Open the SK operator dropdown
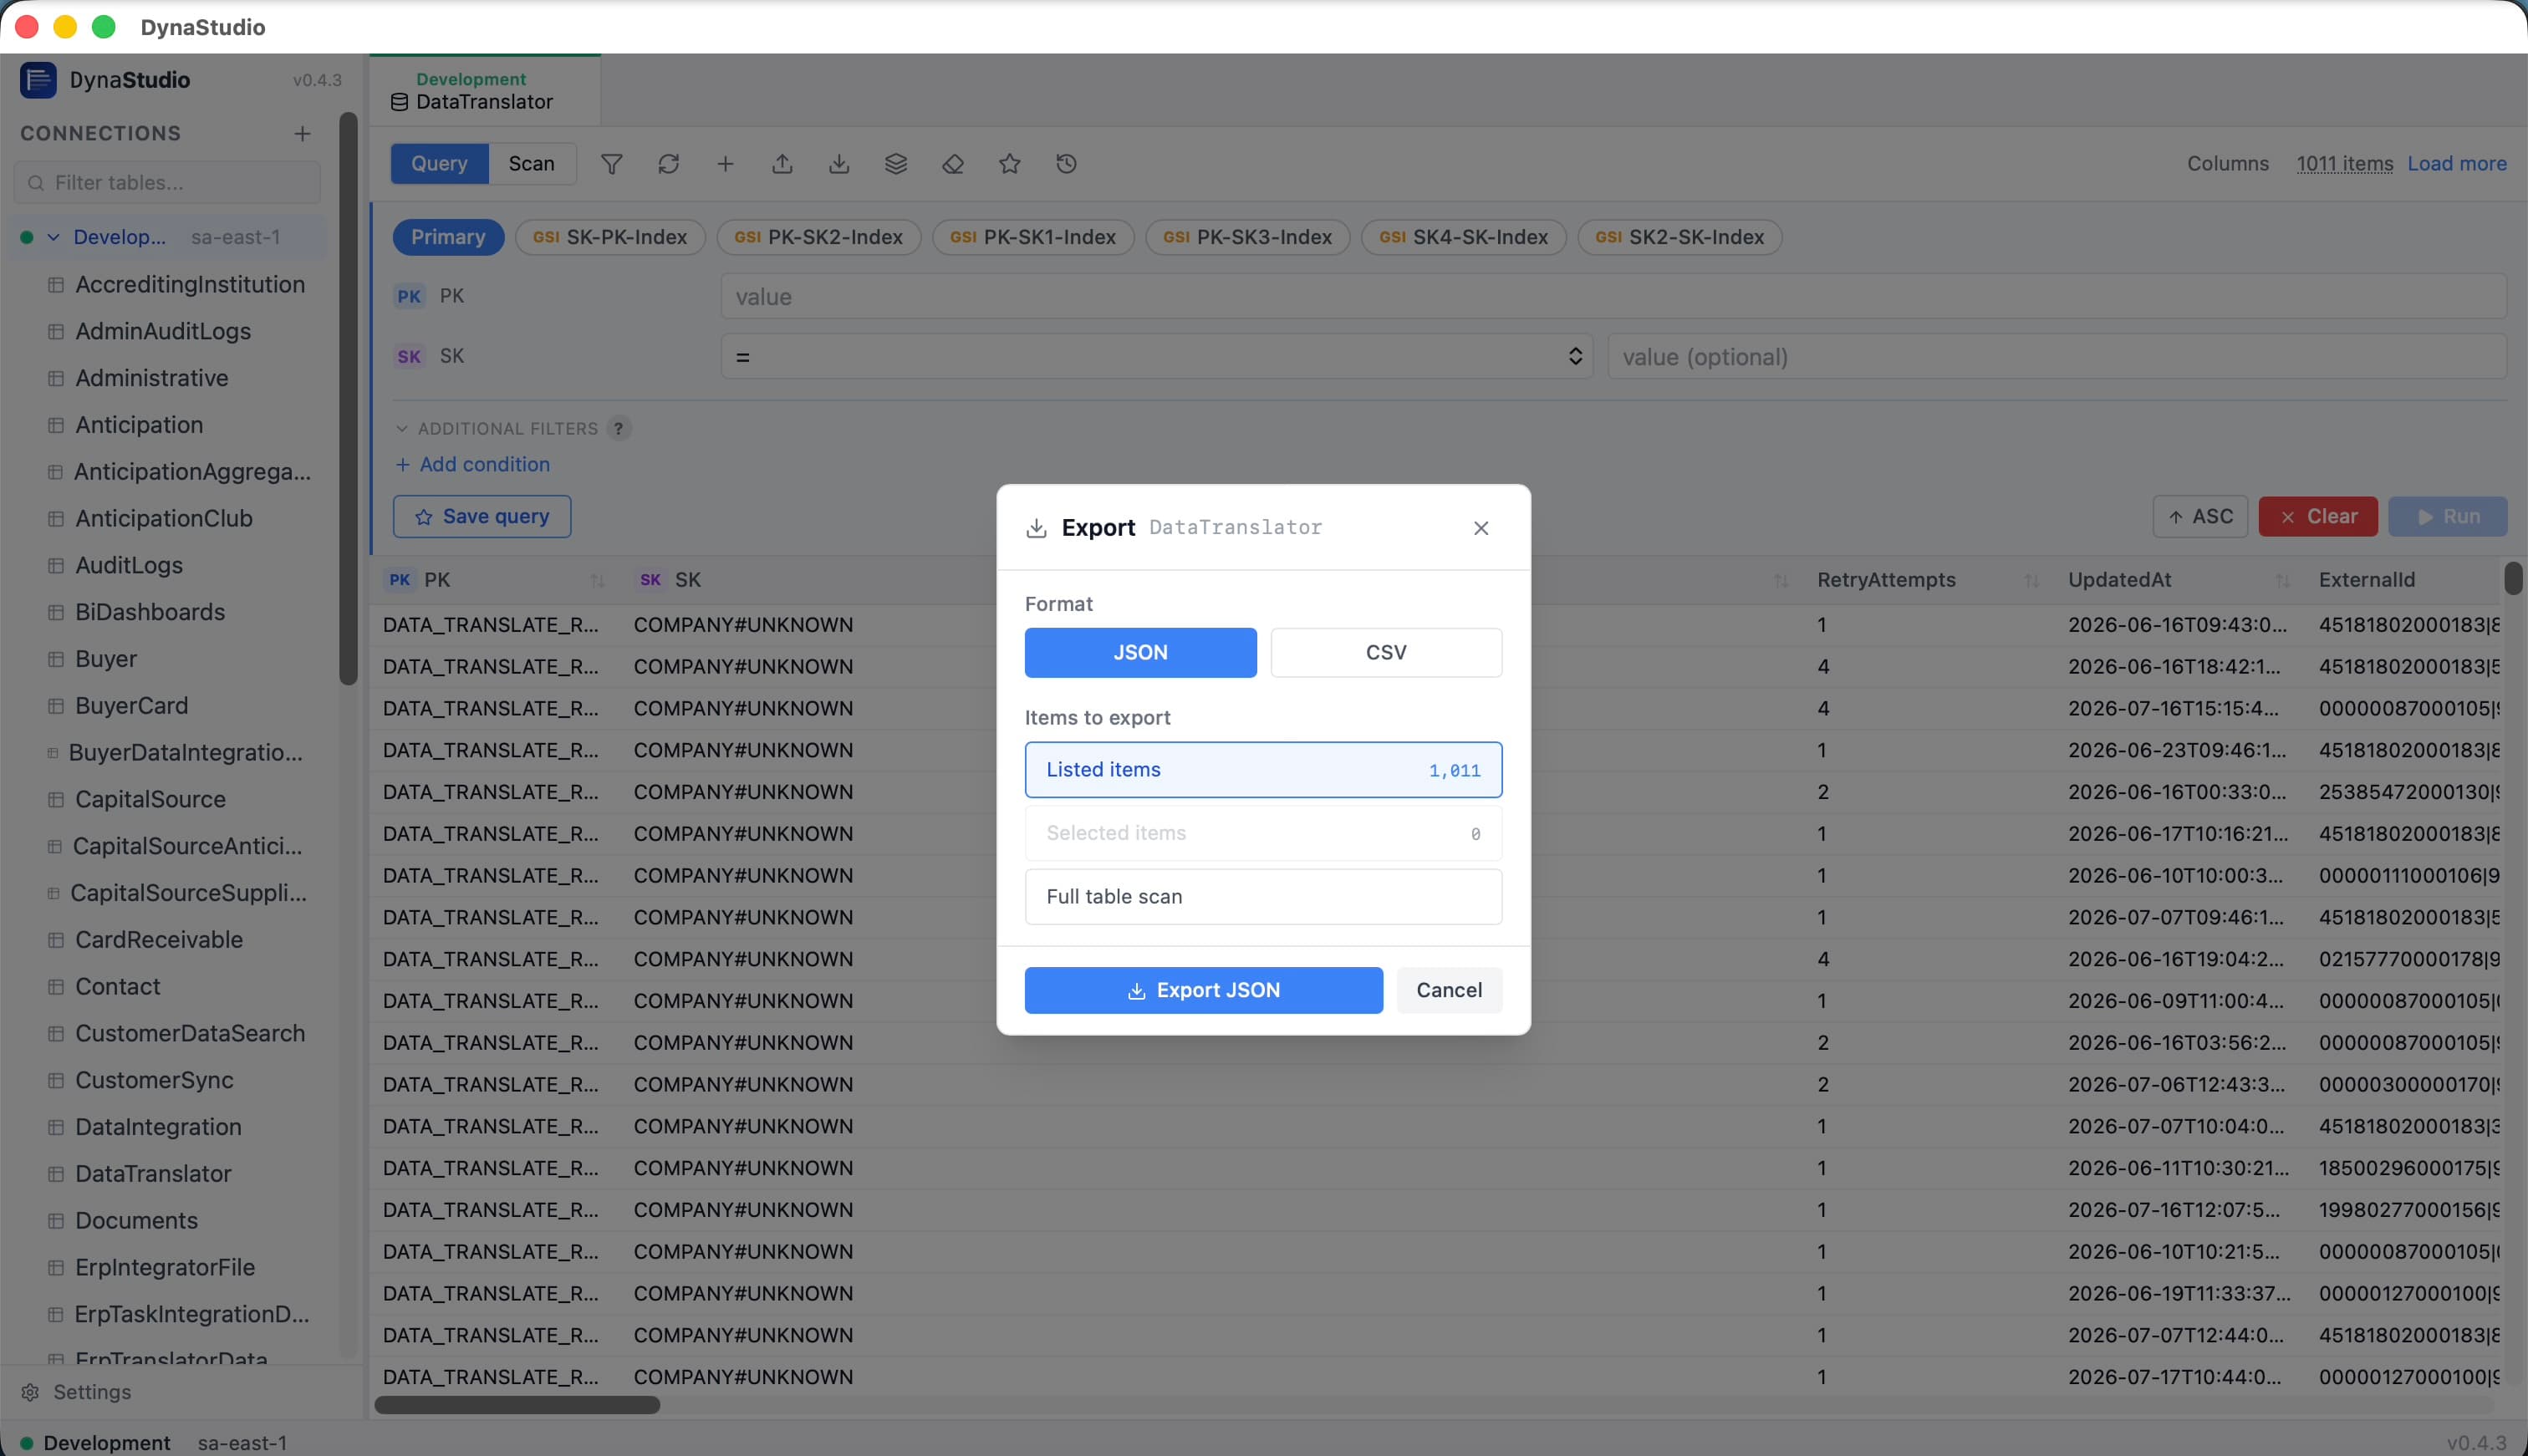 pyautogui.click(x=1156, y=357)
